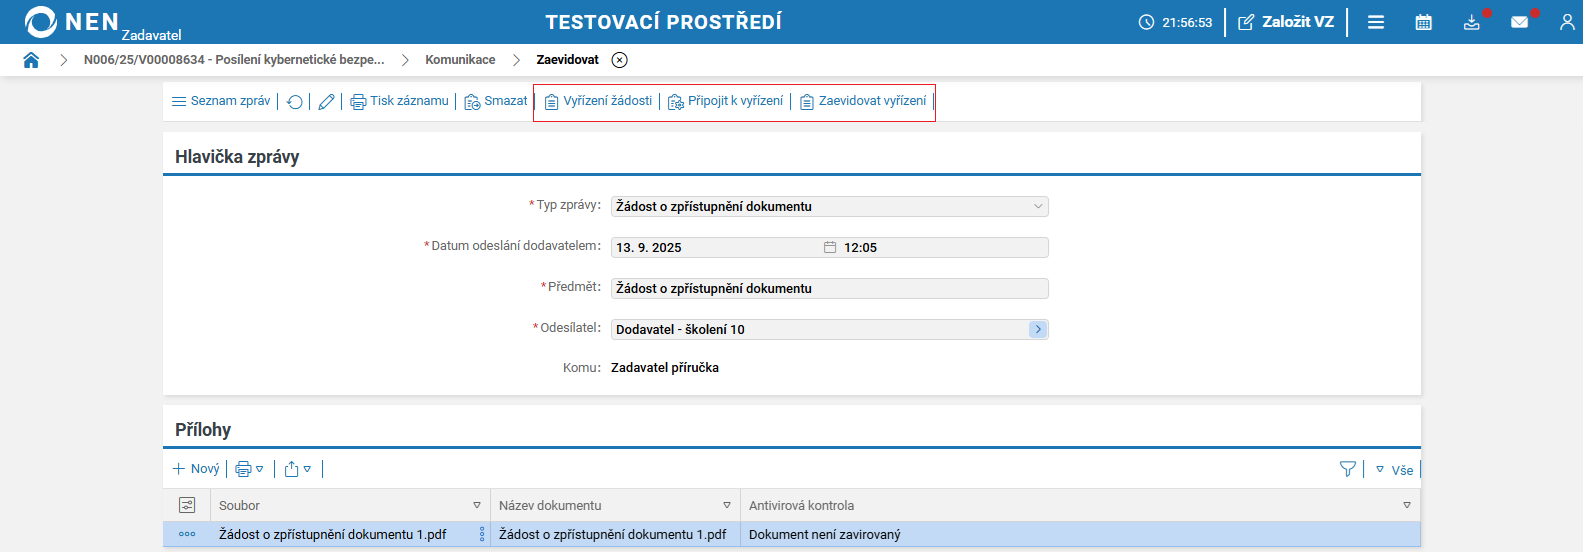
Task: Edit the record with pencil icon
Action: 326,102
